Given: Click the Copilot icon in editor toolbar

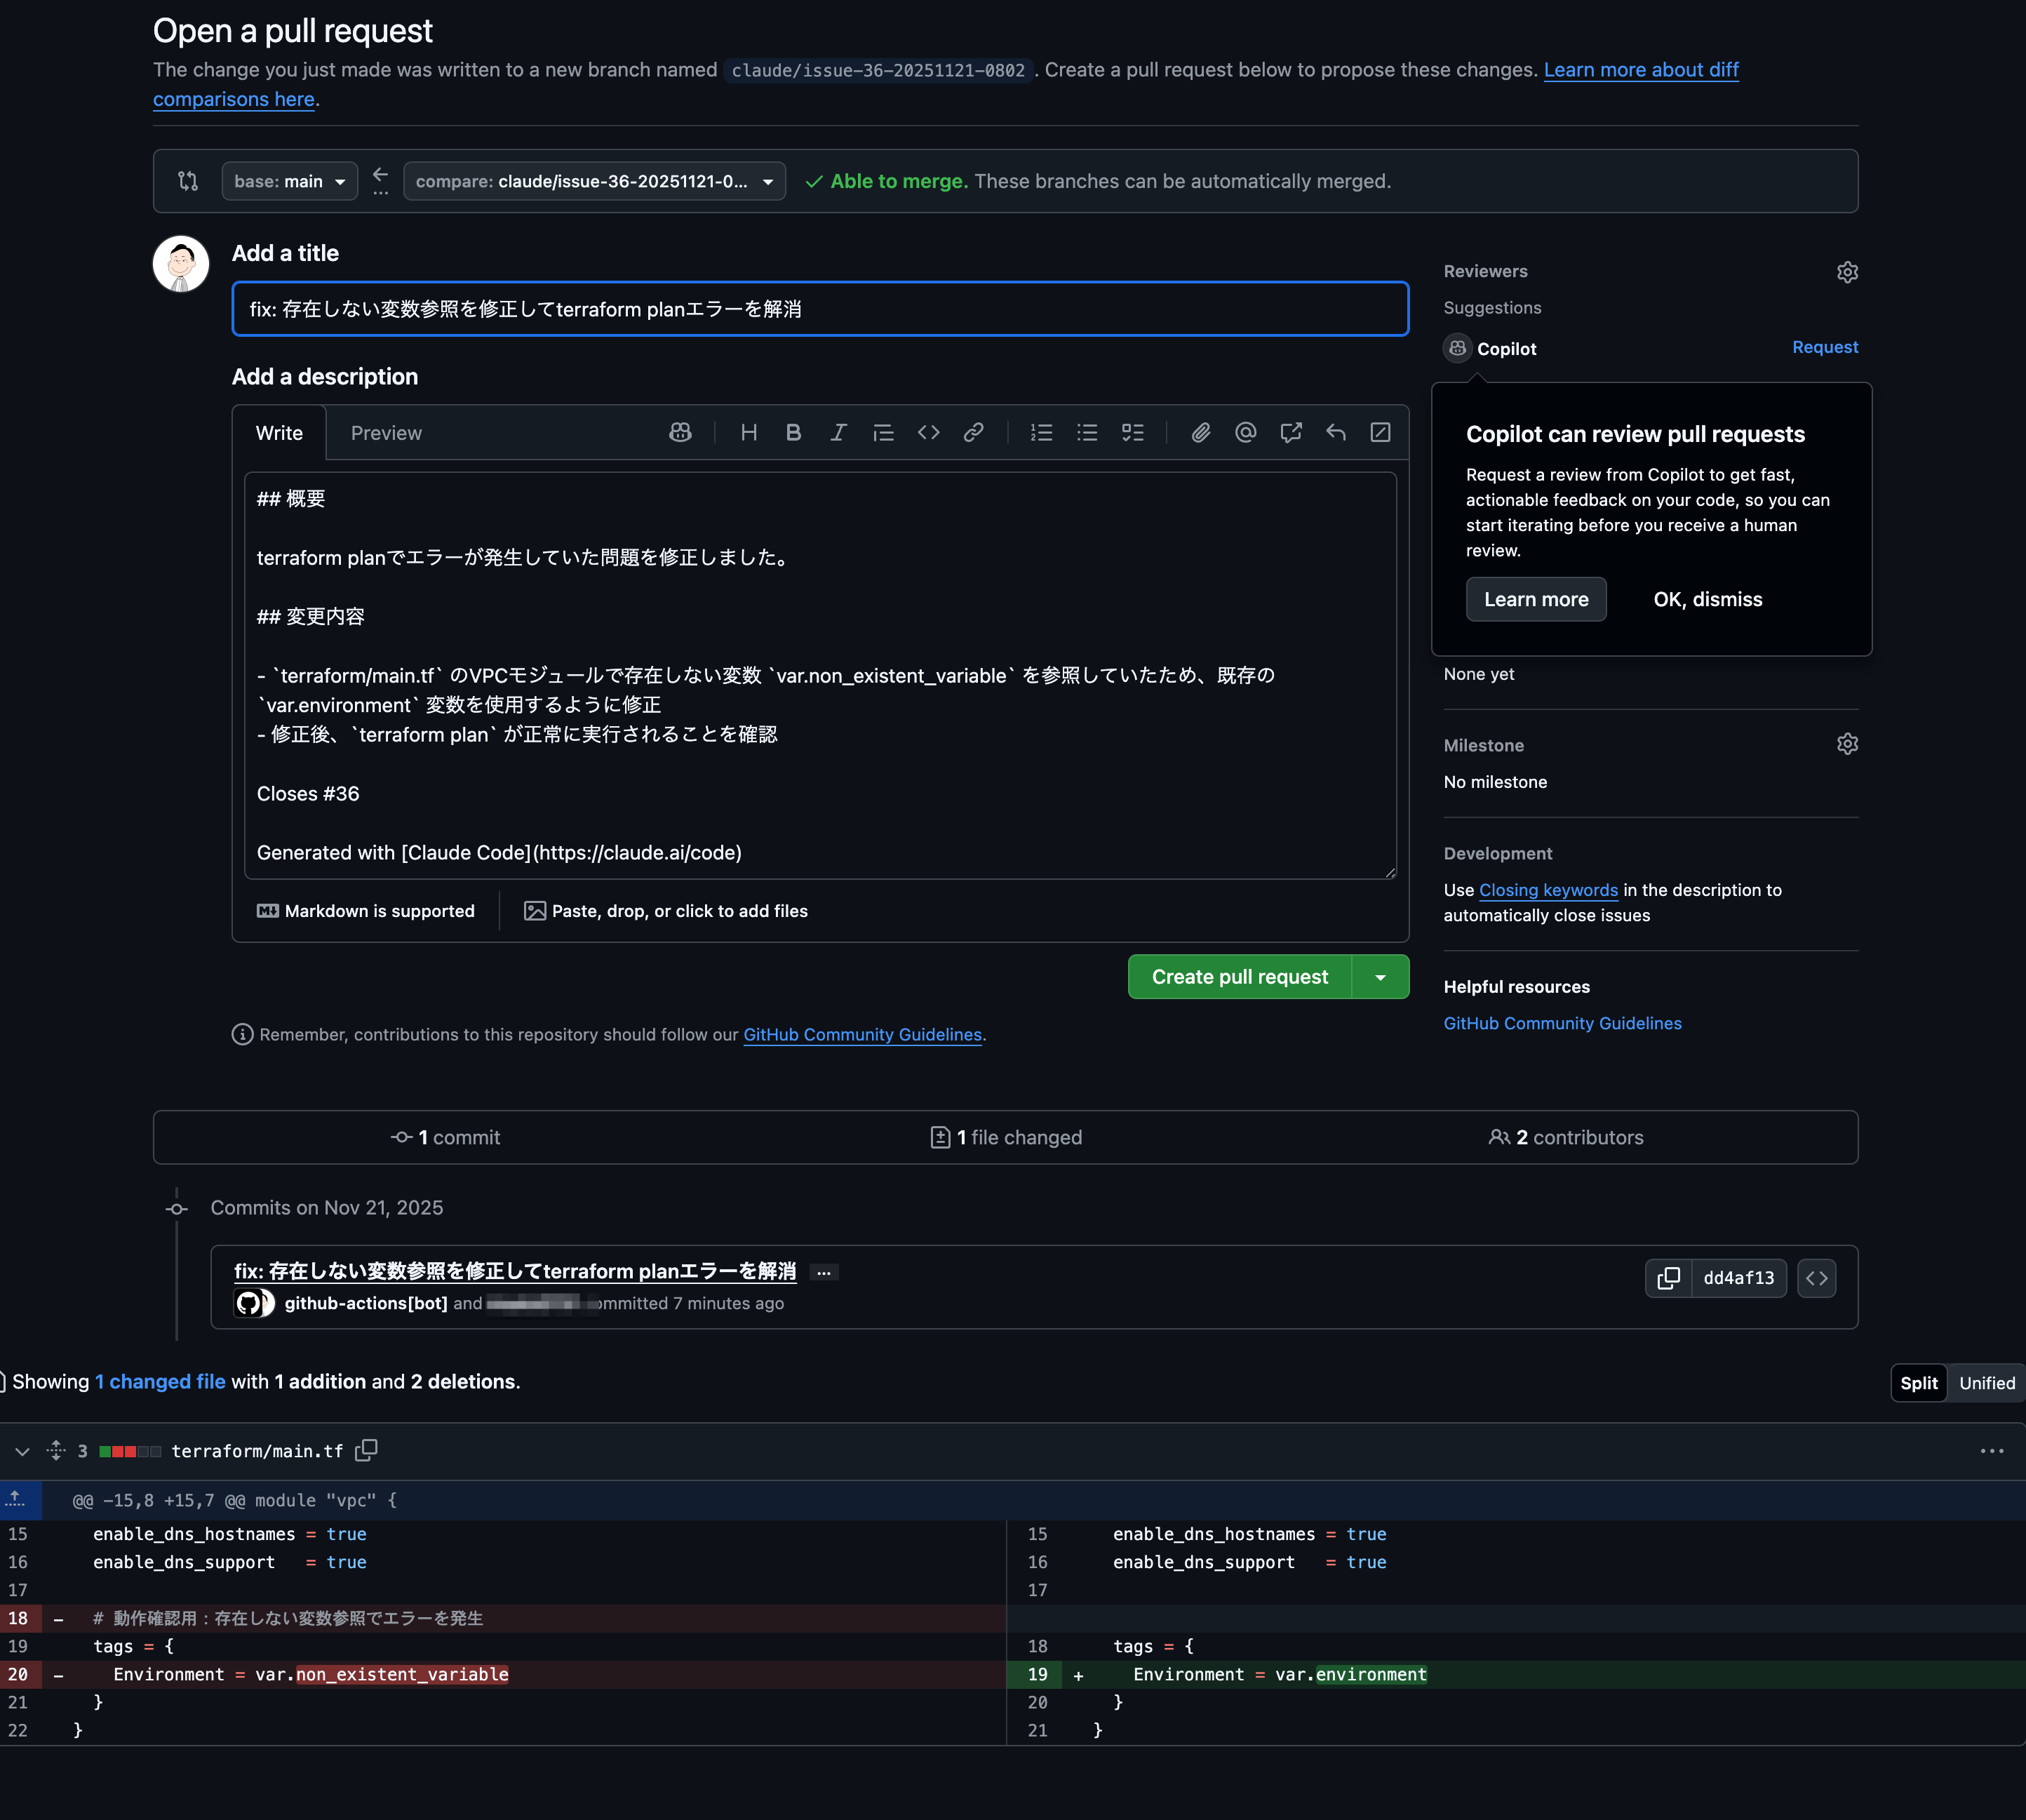Looking at the screenshot, I should pyautogui.click(x=680, y=432).
